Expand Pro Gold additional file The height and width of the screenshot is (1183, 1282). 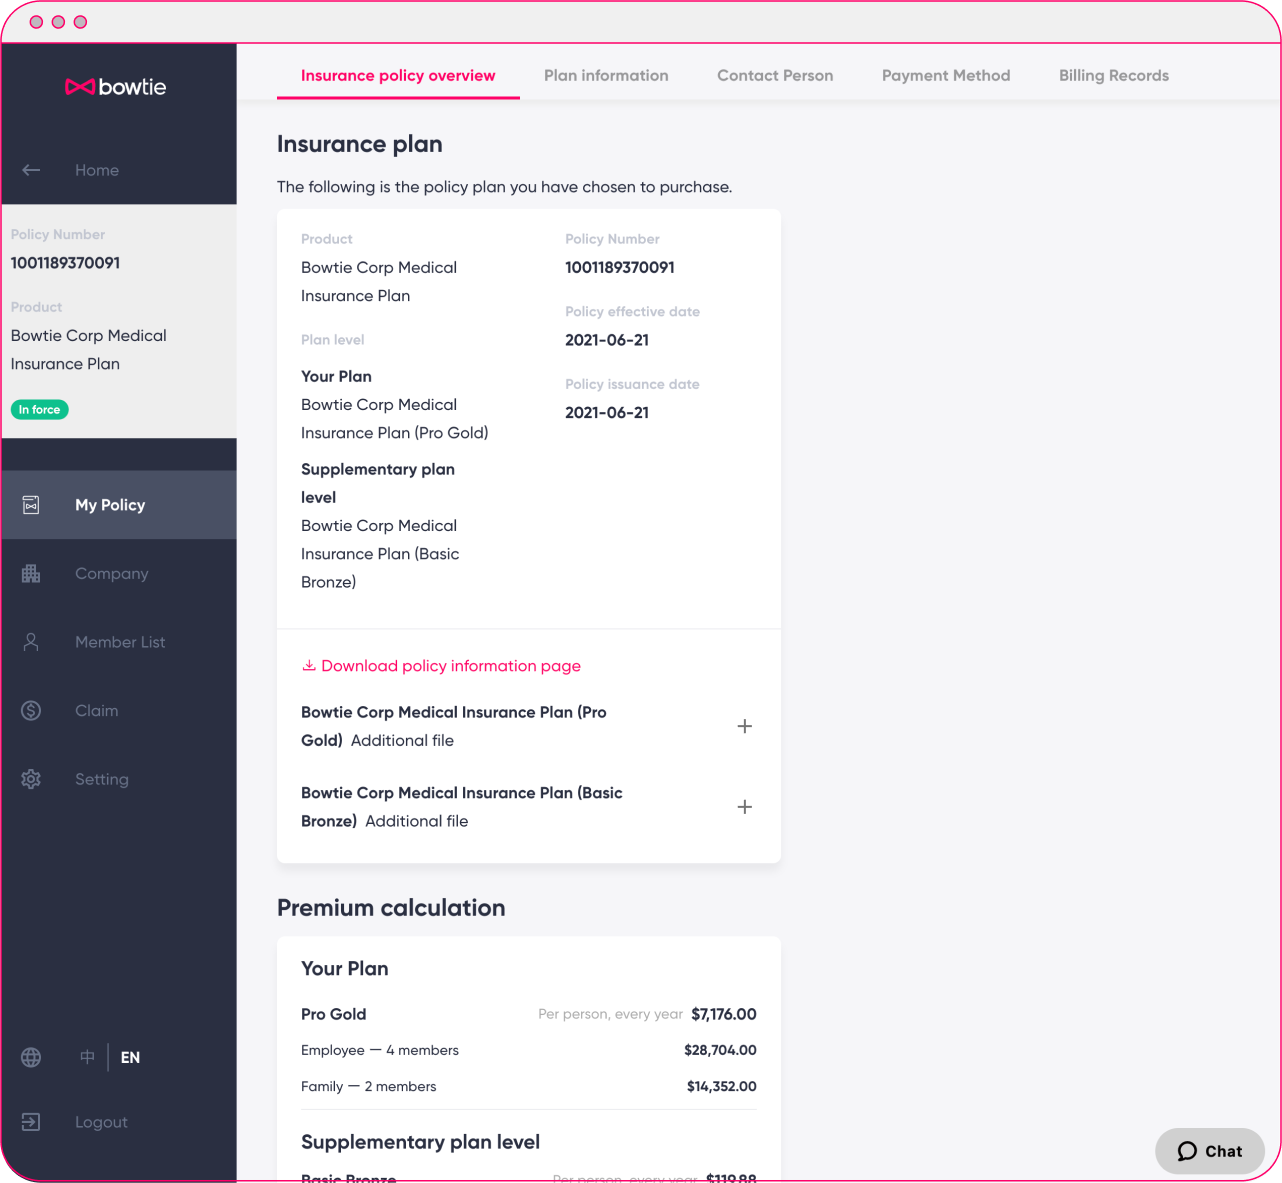point(745,726)
